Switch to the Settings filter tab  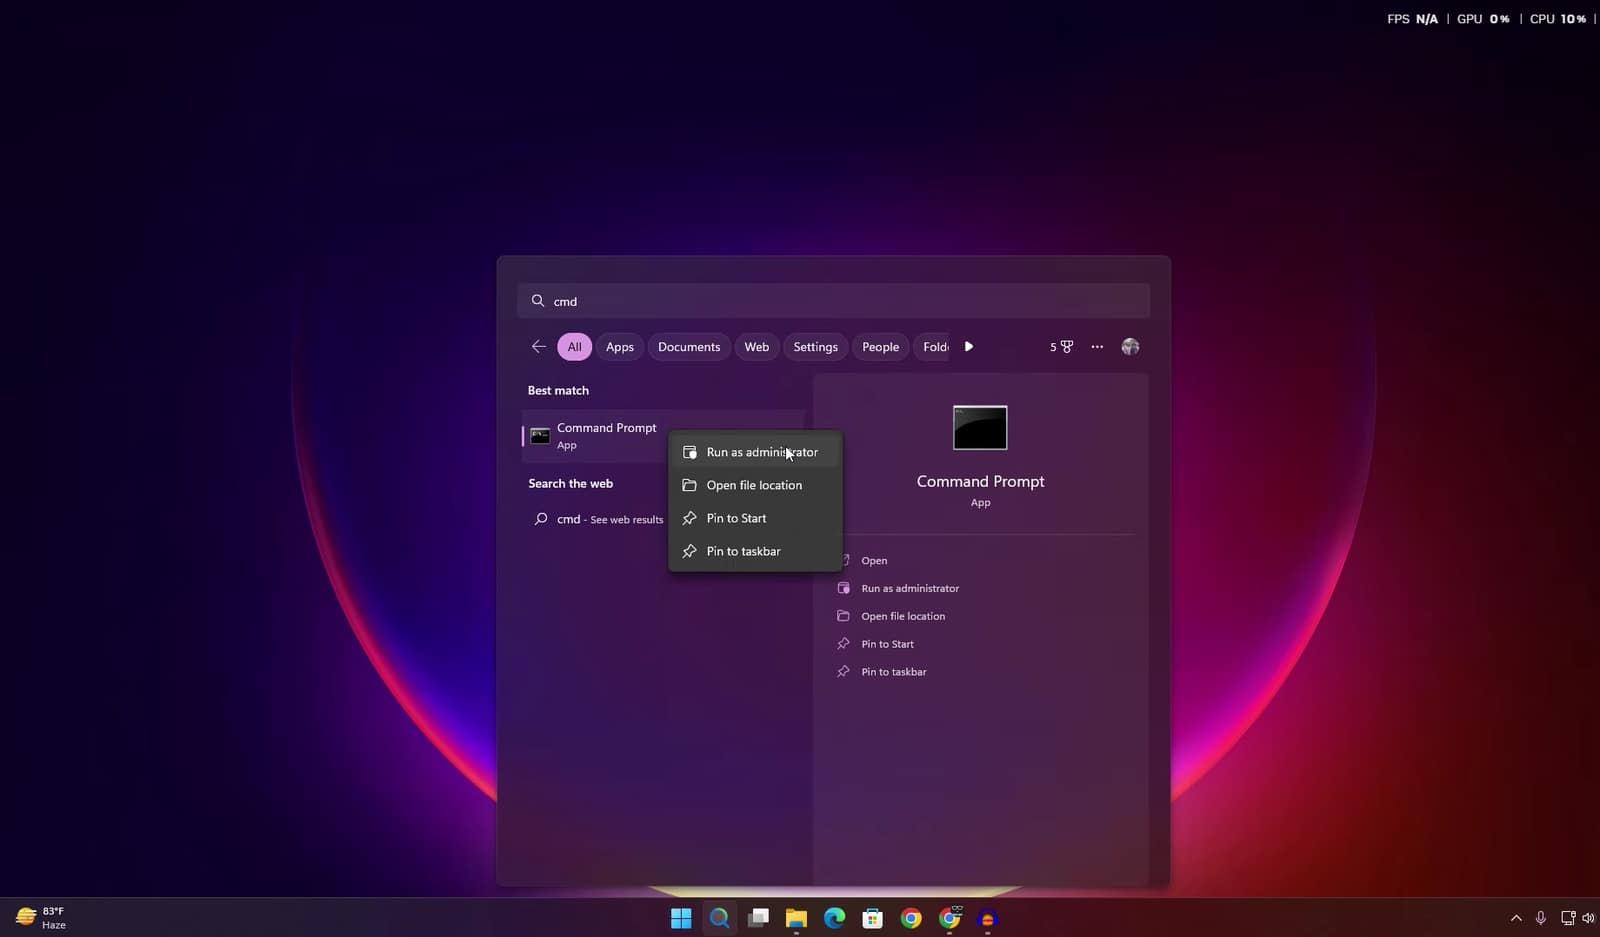(x=816, y=347)
